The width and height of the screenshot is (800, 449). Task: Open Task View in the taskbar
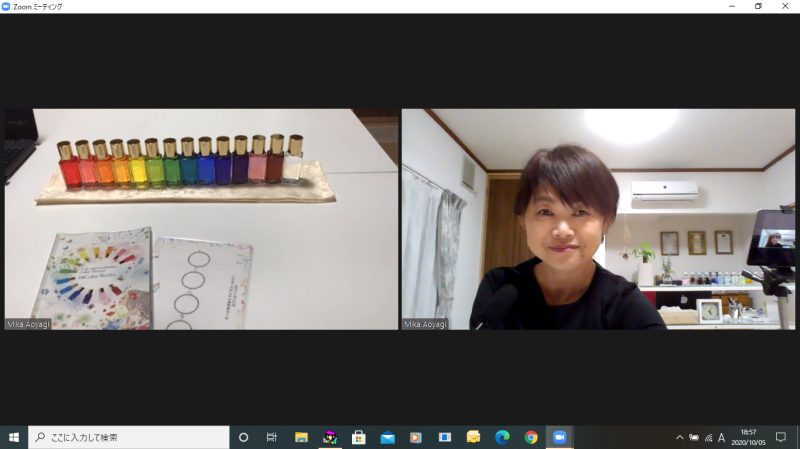coord(271,437)
